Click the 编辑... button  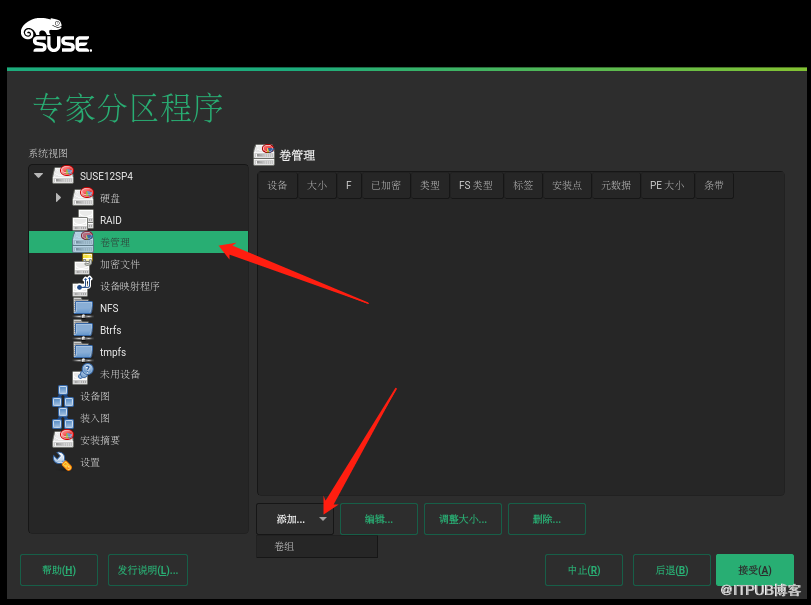(x=379, y=519)
